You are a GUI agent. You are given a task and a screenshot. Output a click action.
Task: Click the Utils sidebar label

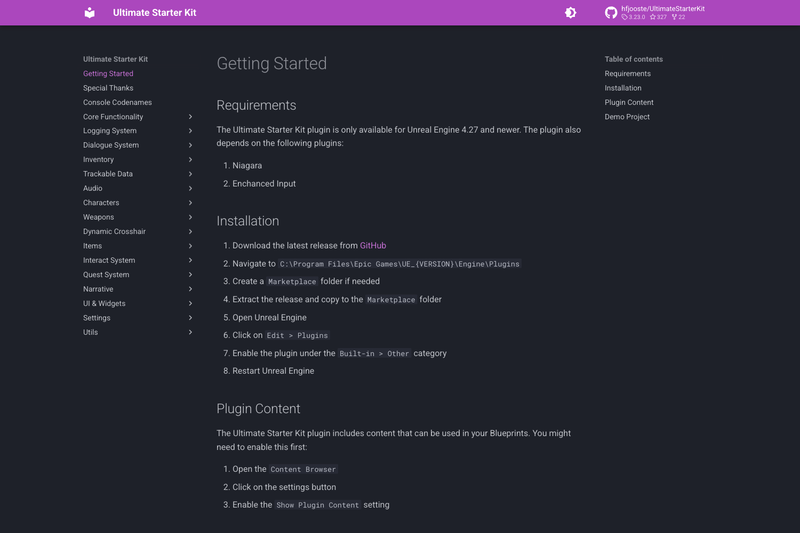coord(90,332)
